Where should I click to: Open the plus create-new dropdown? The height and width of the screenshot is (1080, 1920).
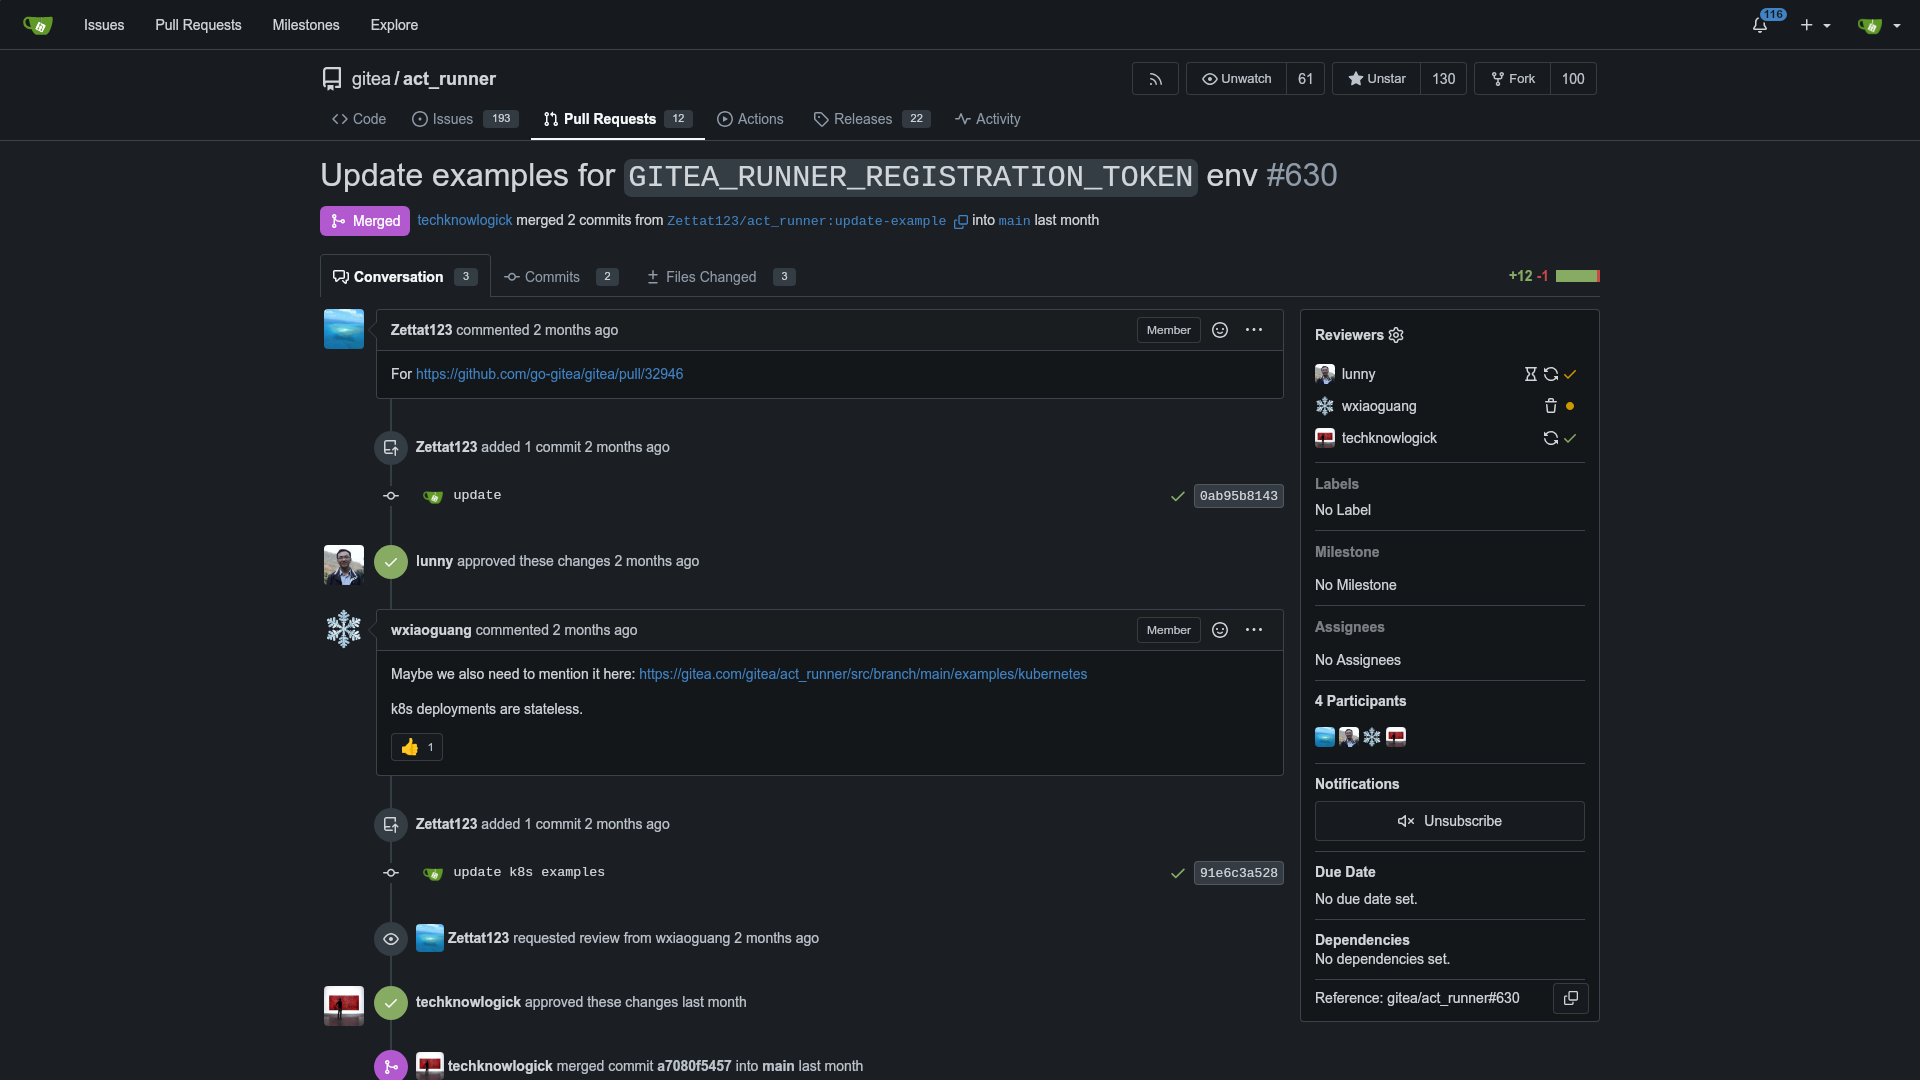pyautogui.click(x=1815, y=25)
